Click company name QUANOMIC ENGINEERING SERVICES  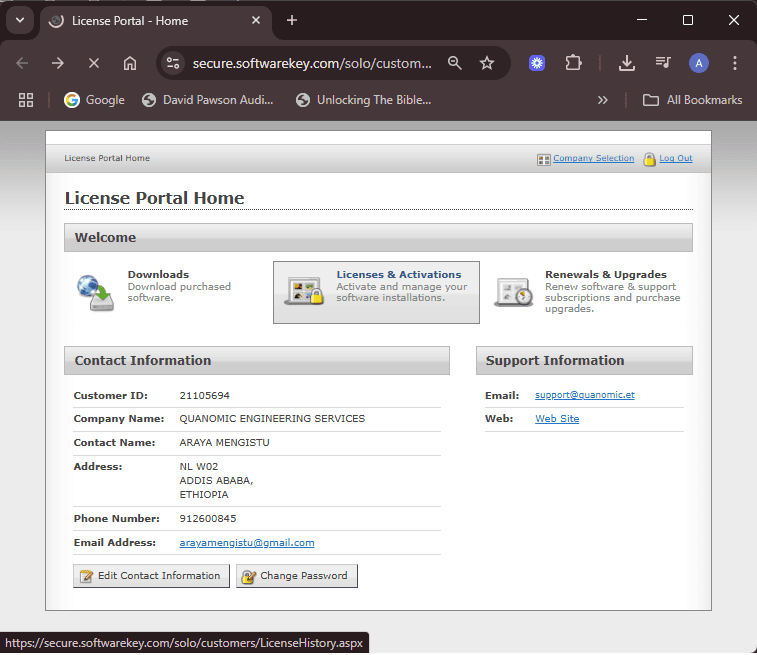(272, 419)
